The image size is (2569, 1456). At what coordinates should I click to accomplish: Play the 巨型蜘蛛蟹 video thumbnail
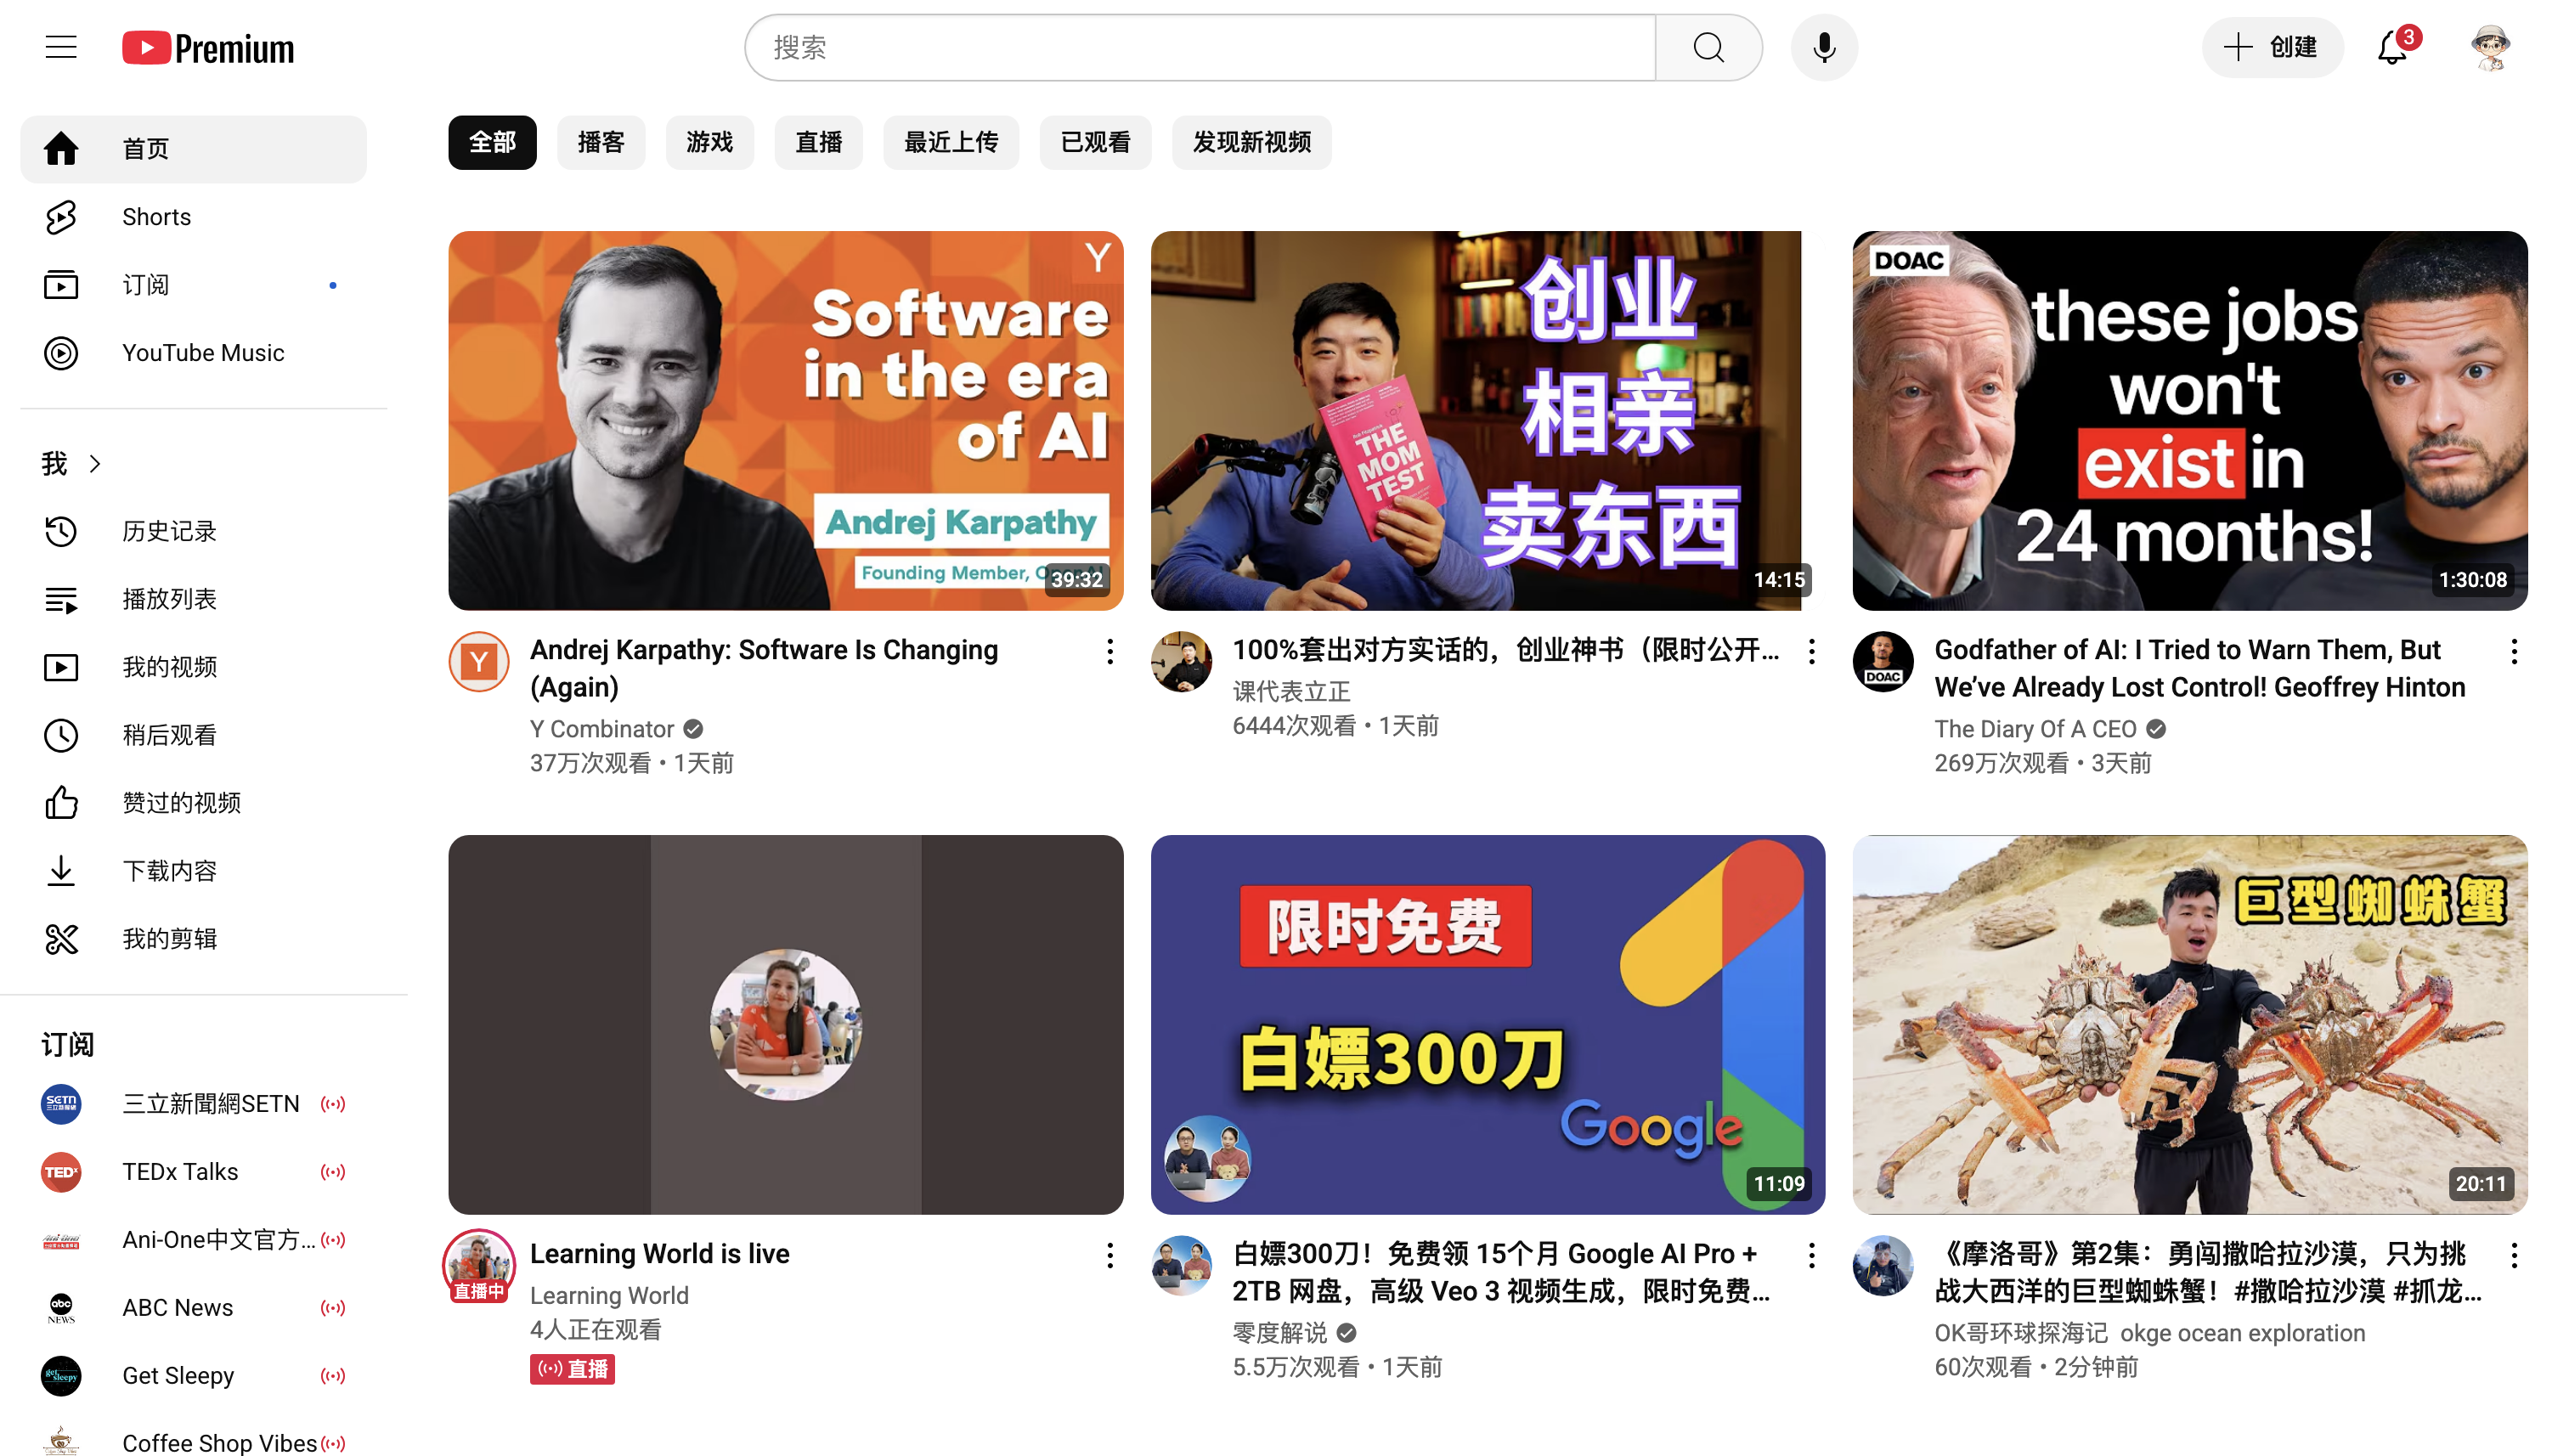(x=2190, y=1025)
